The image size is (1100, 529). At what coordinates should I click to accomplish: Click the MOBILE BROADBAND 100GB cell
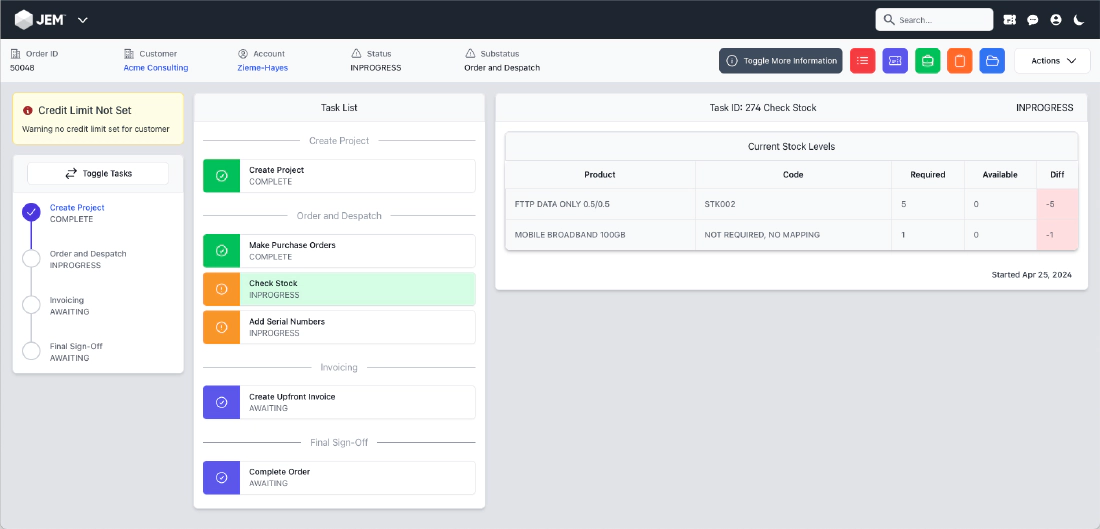600,235
